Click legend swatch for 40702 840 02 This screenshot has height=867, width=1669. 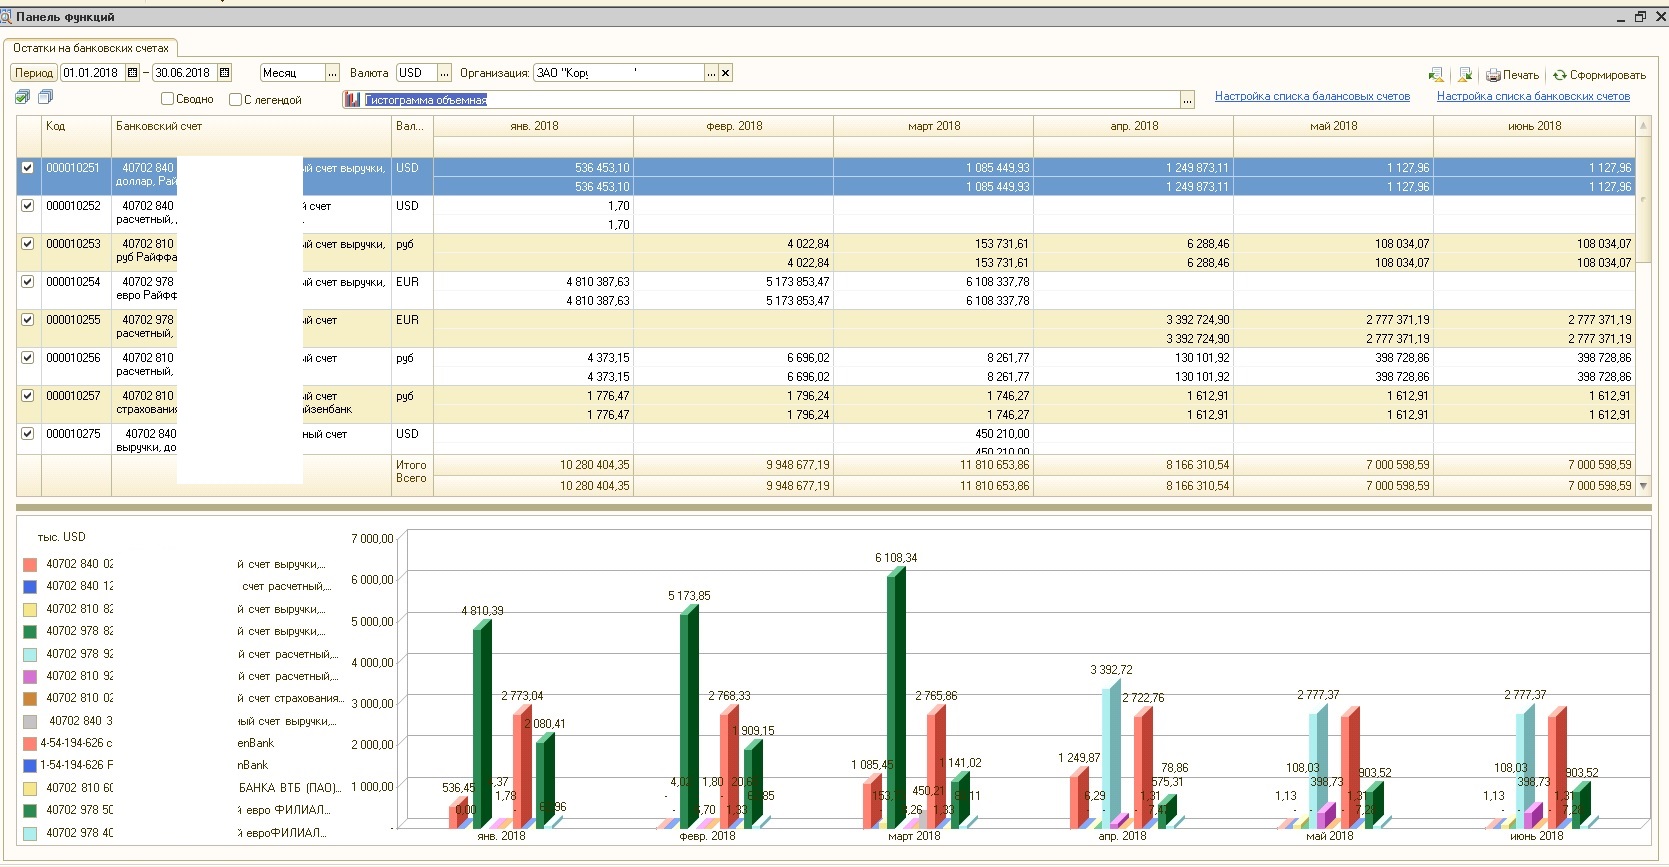(30, 565)
